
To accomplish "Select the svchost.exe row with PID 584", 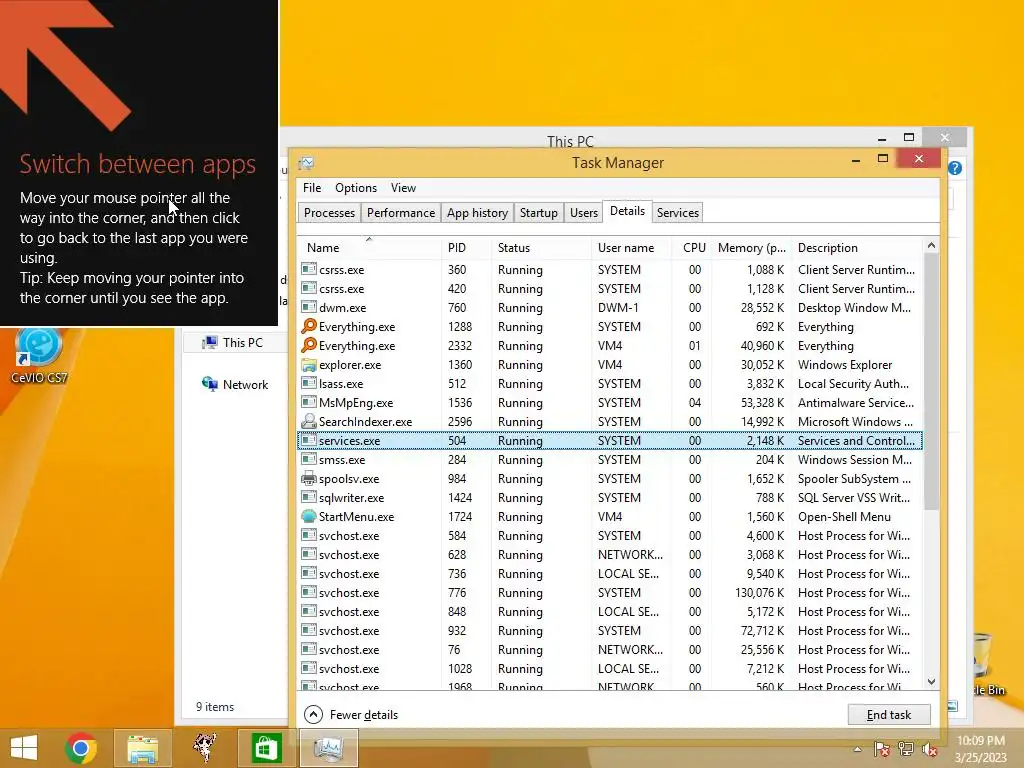I will [610, 535].
